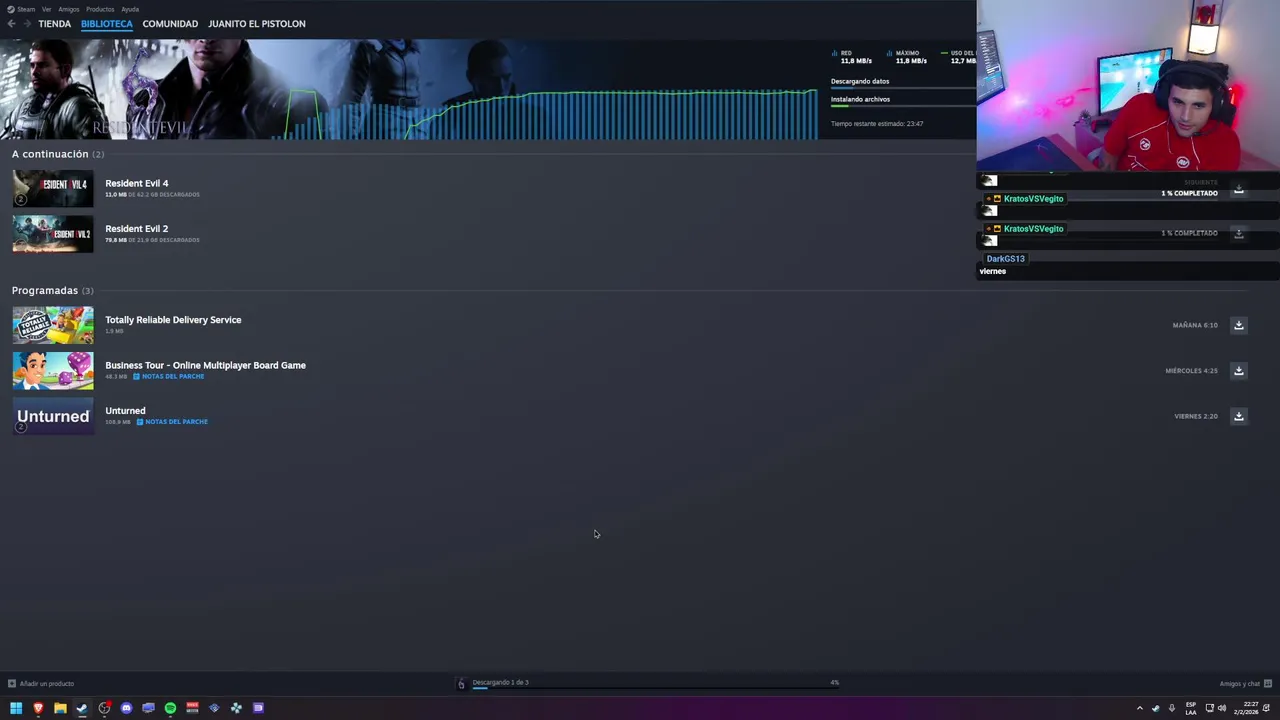Select Business Tour - Online Multiplayer Board Game title

205,365
